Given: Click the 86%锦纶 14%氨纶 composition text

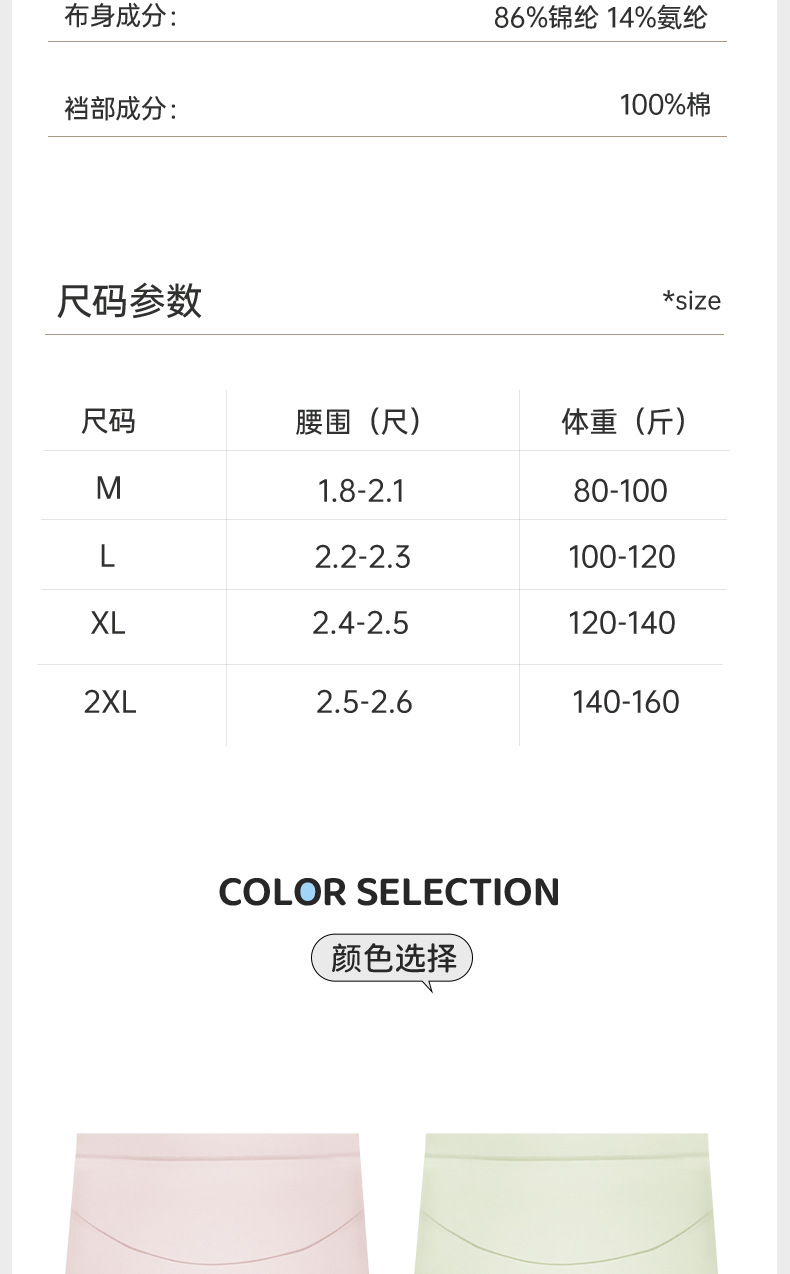Looking at the screenshot, I should point(600,18).
